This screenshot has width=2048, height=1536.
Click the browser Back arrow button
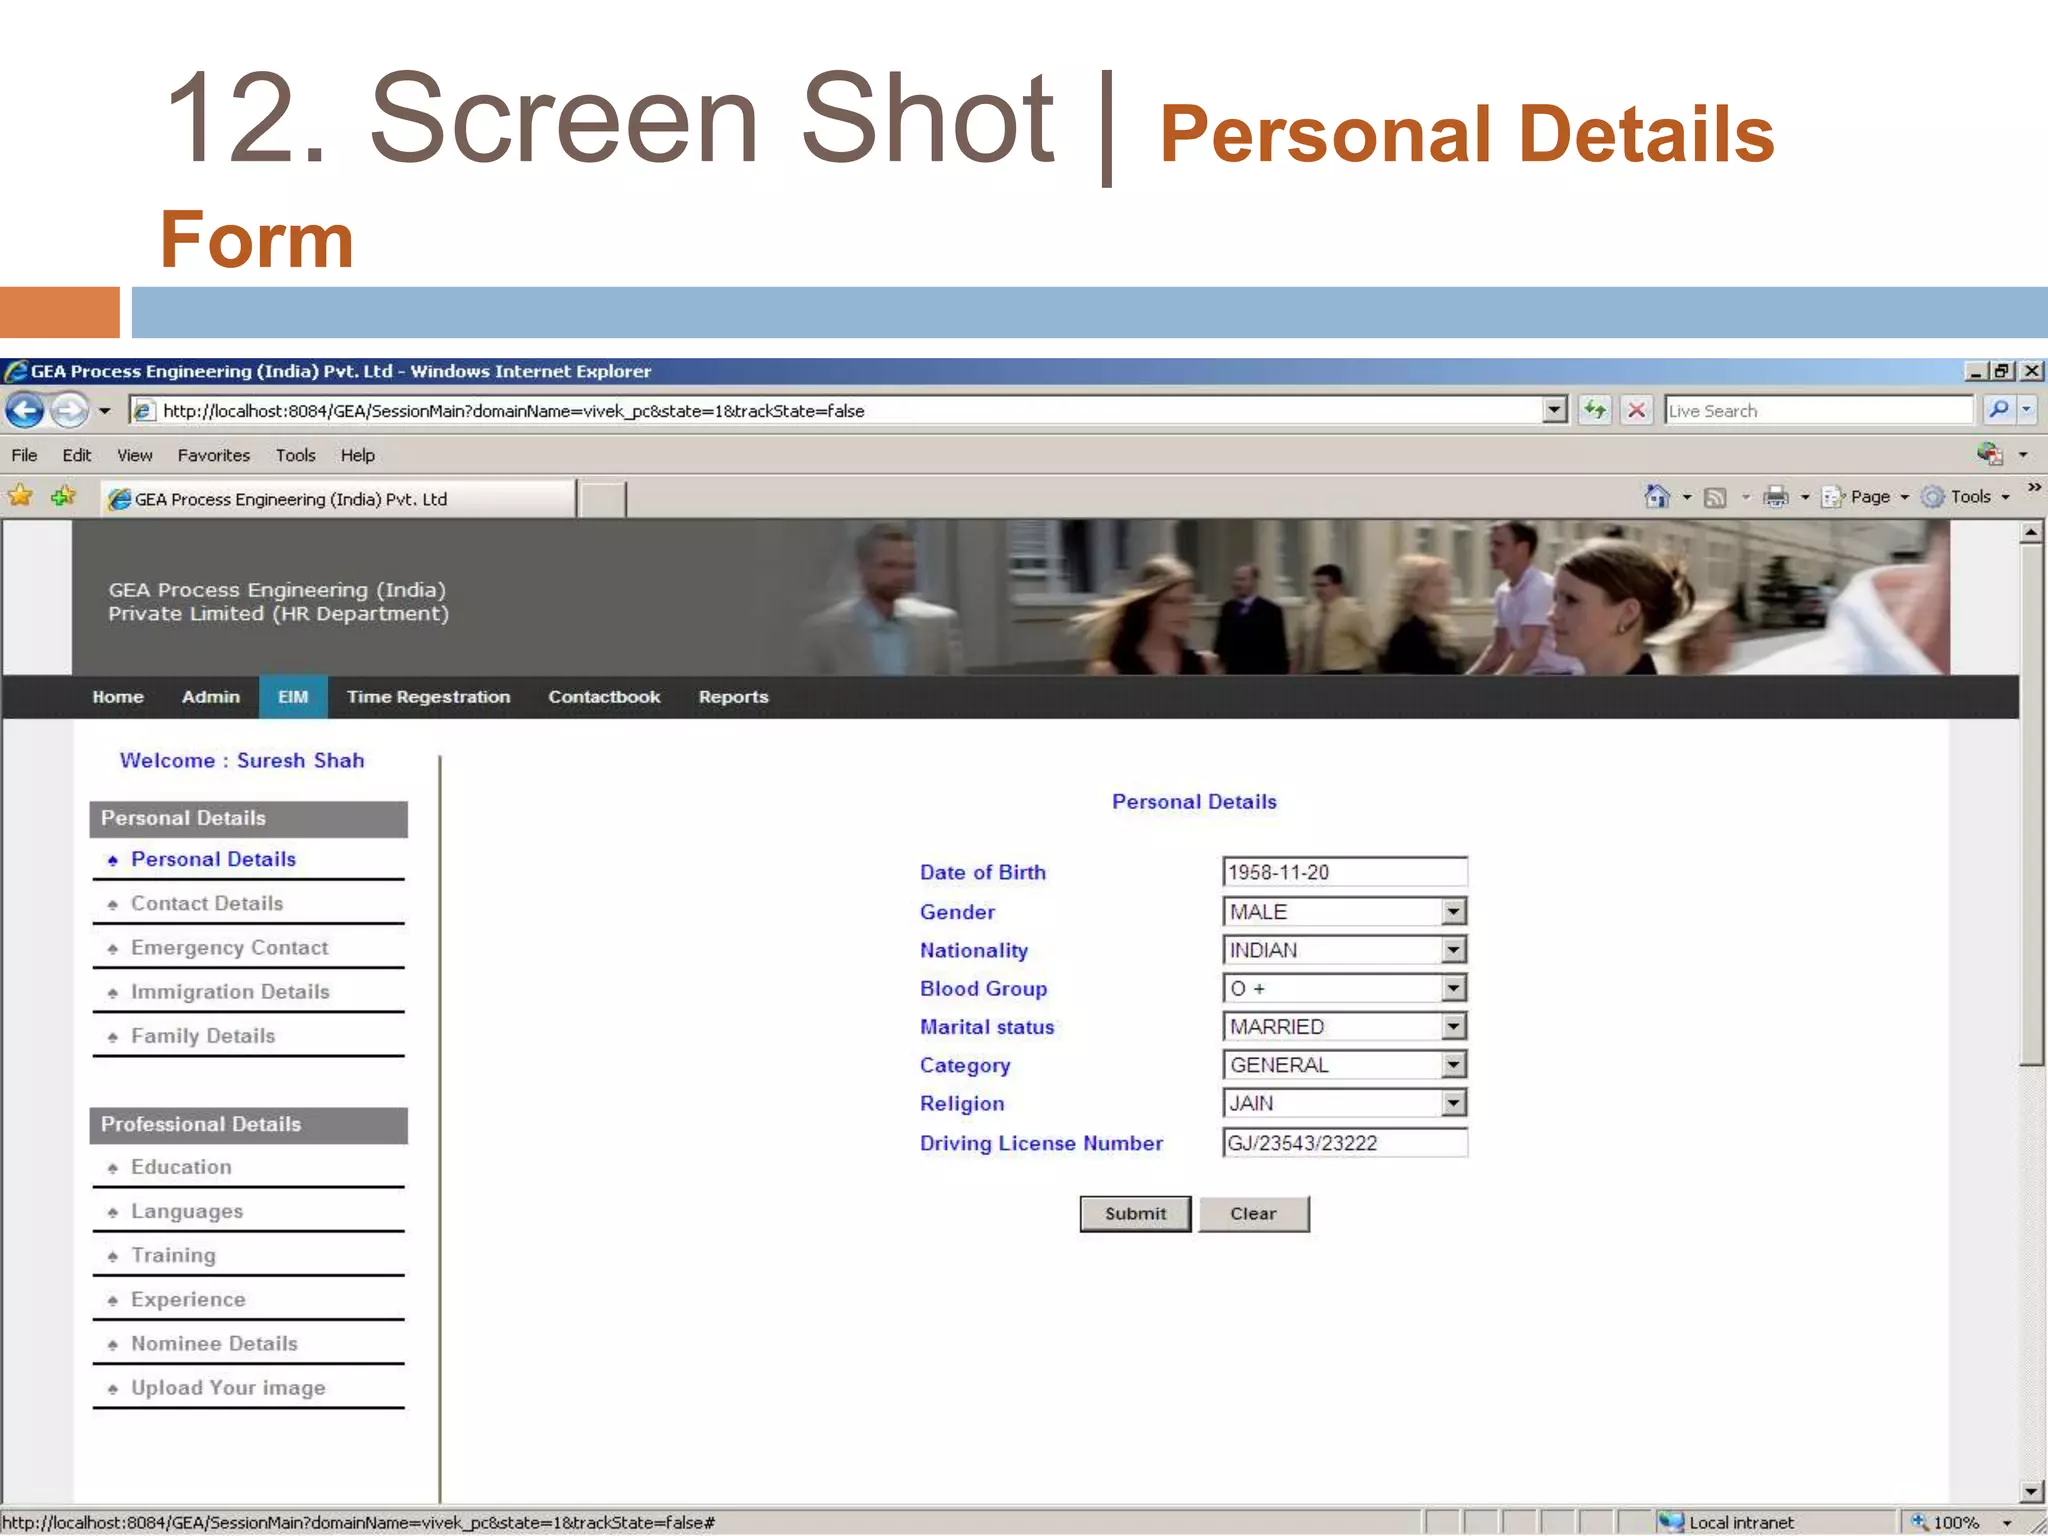click(x=25, y=410)
